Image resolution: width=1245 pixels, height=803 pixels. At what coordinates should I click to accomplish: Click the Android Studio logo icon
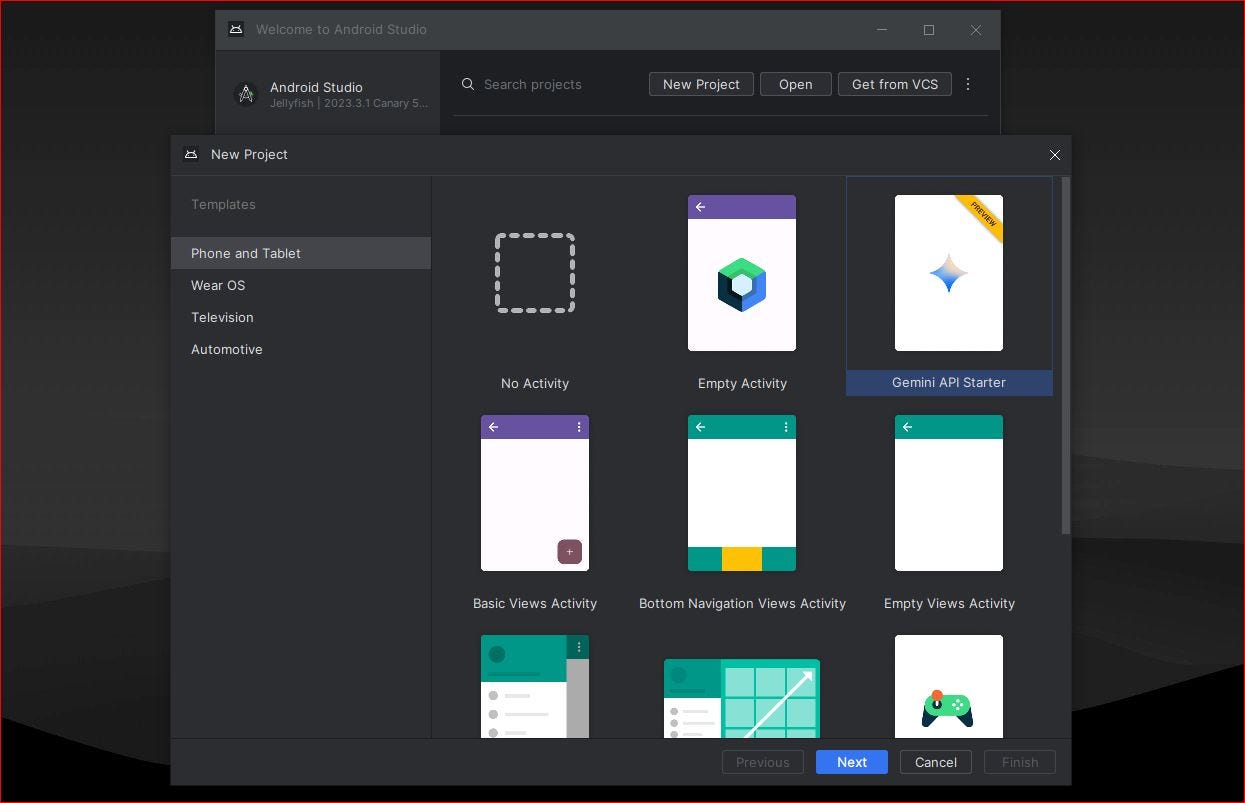(x=246, y=94)
